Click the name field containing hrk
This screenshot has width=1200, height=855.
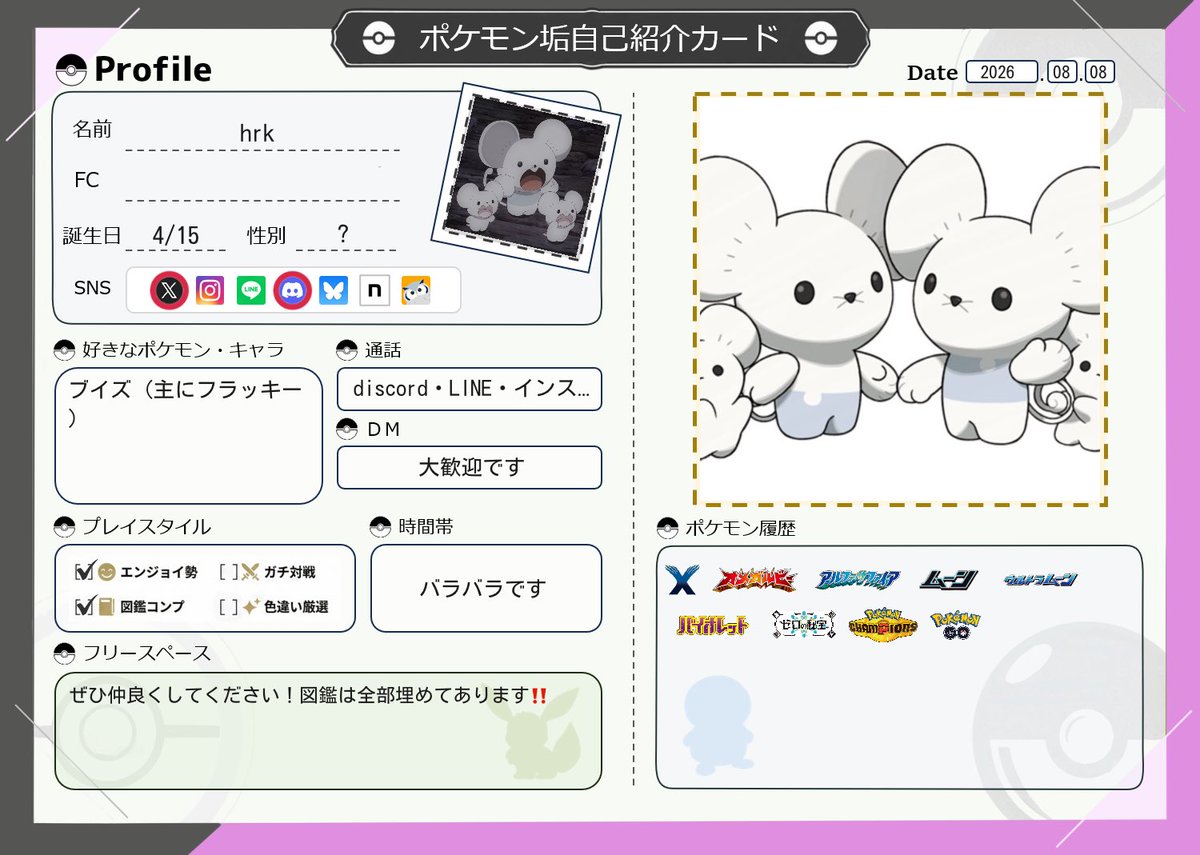[x=262, y=134]
